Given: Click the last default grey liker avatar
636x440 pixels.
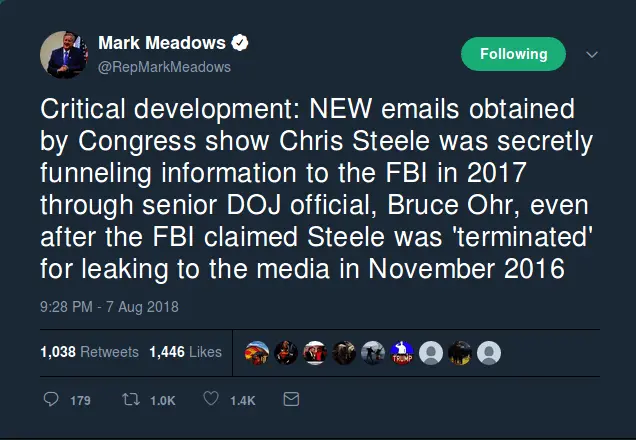Looking at the screenshot, I should tap(489, 352).
